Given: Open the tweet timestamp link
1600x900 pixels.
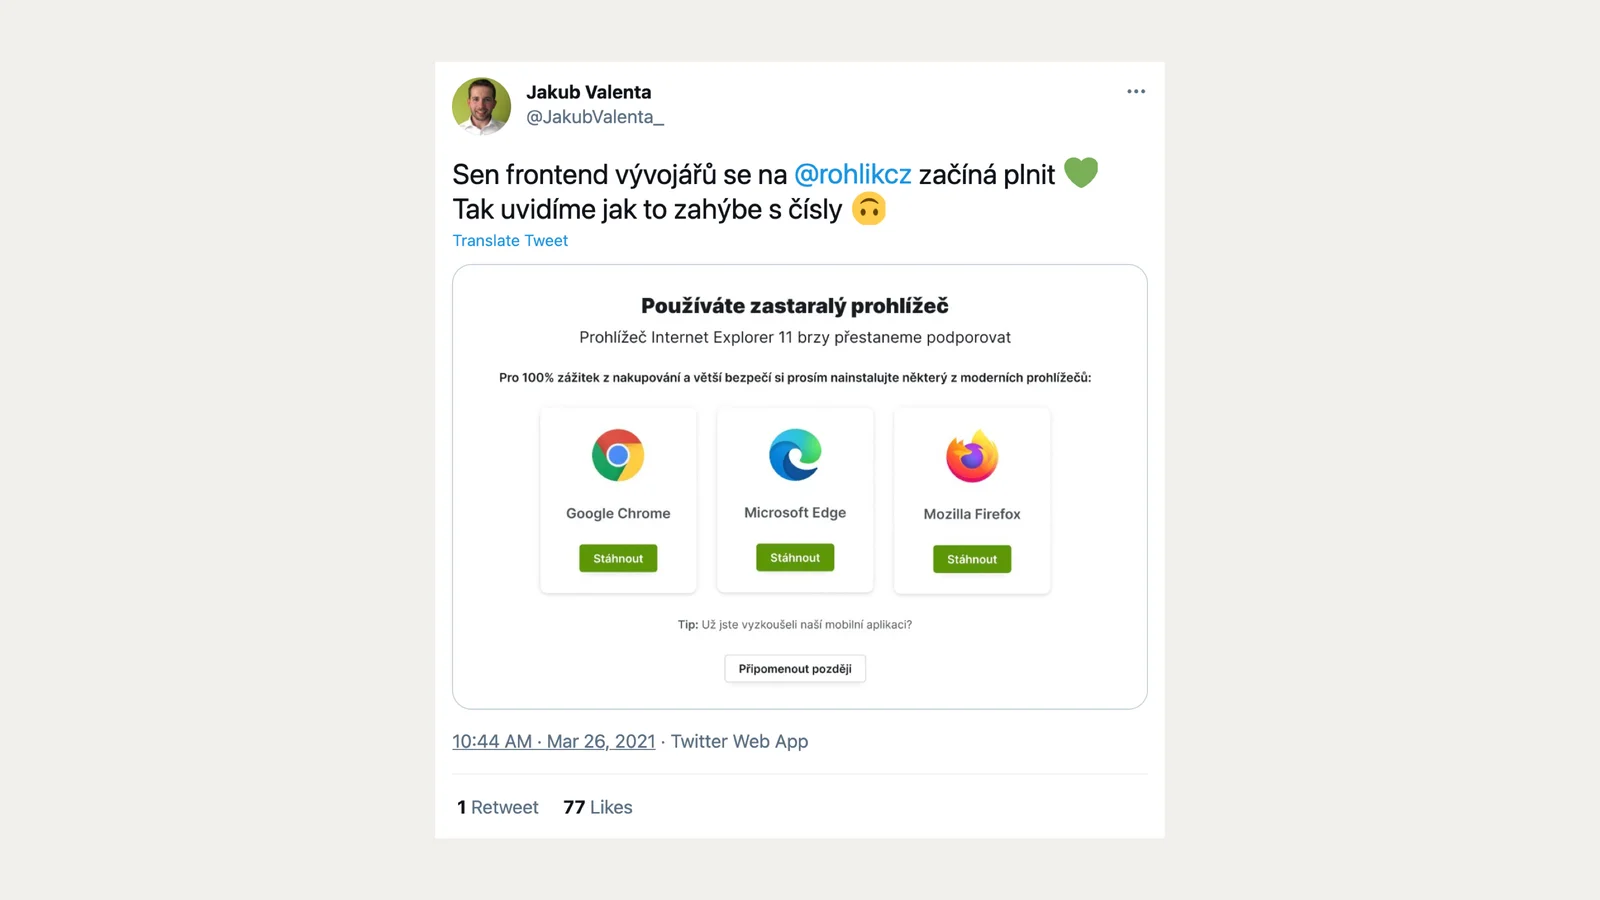Looking at the screenshot, I should tap(553, 741).
